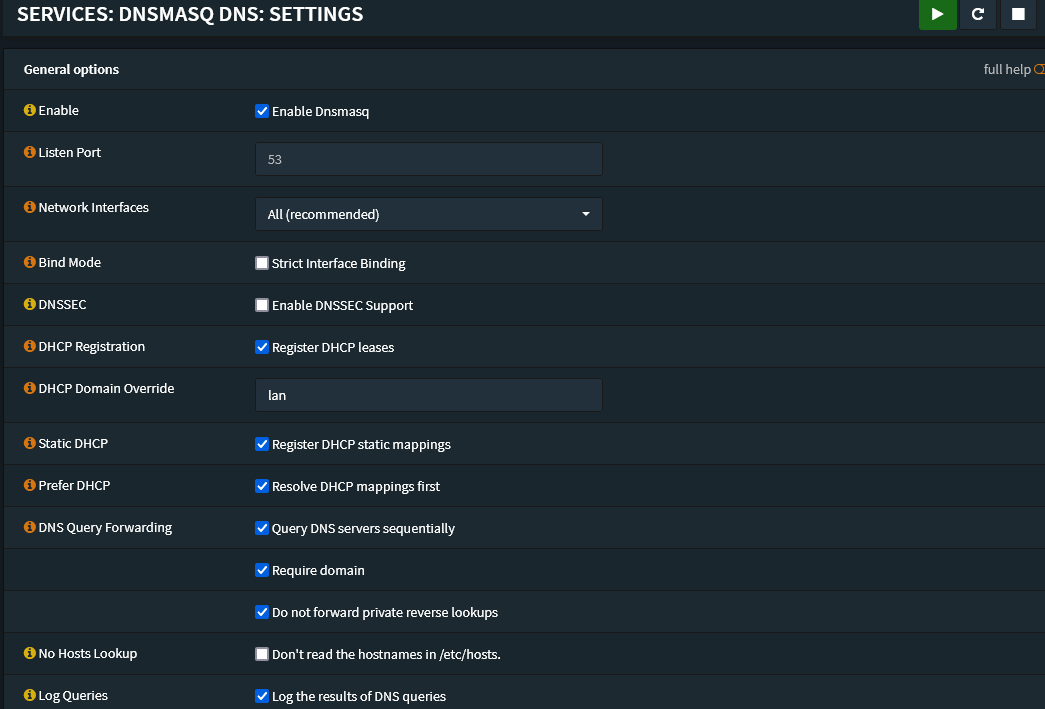The height and width of the screenshot is (709, 1045).
Task: Click the No Hosts Lookup label
Action: coord(88,654)
